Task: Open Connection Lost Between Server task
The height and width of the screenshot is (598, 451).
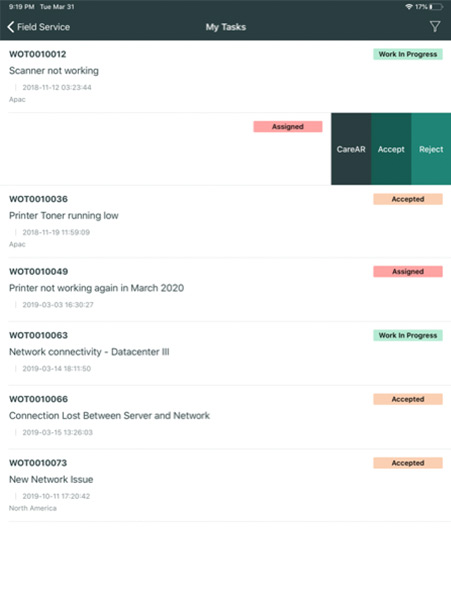Action: [x=225, y=417]
